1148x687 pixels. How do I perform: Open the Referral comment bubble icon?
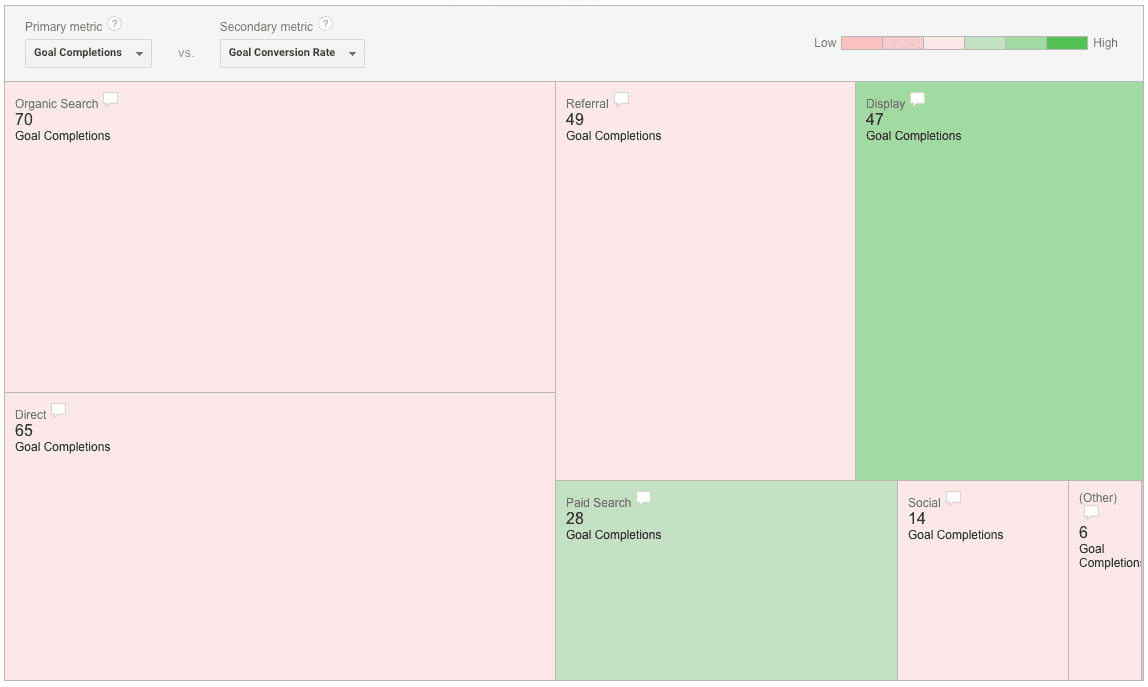click(622, 100)
